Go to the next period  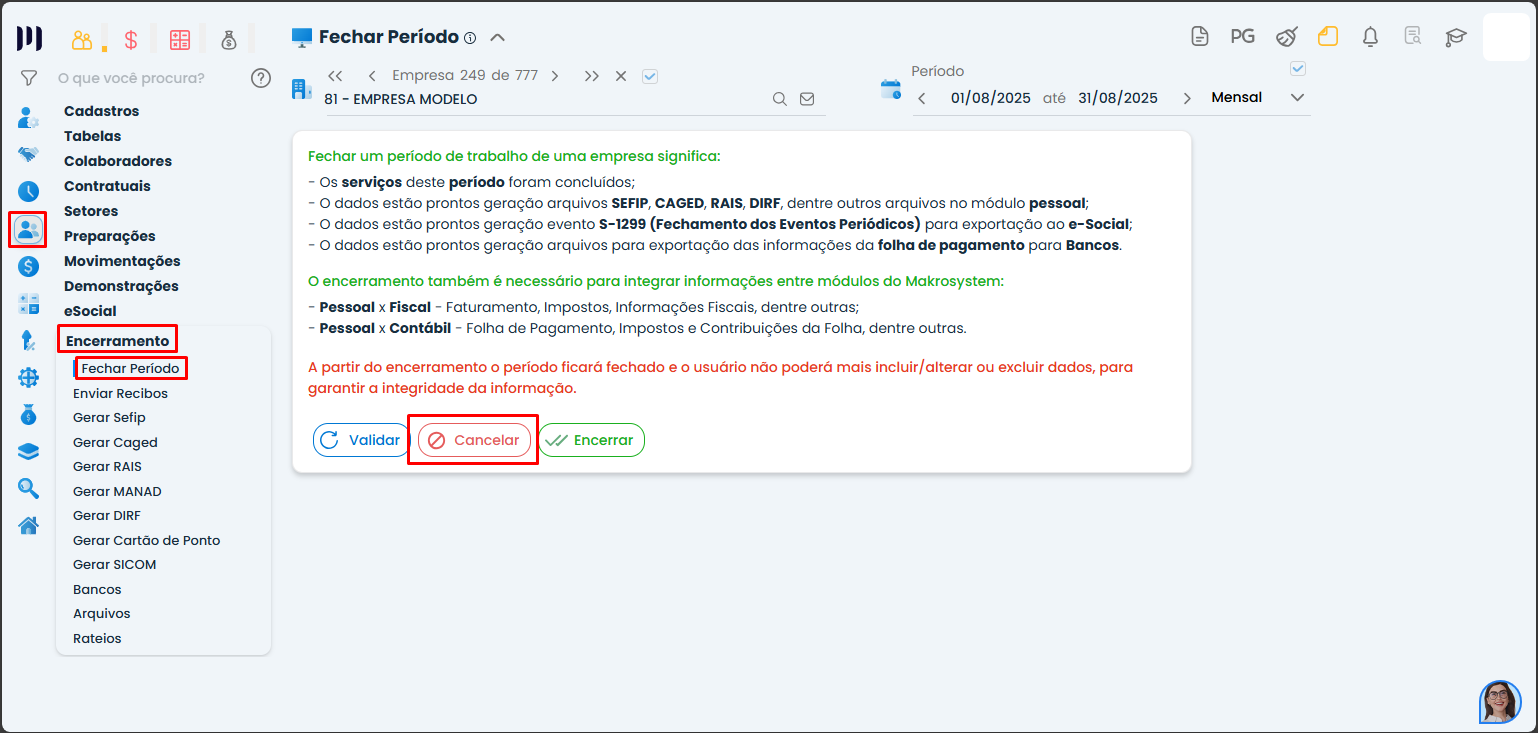pyautogui.click(x=1187, y=98)
